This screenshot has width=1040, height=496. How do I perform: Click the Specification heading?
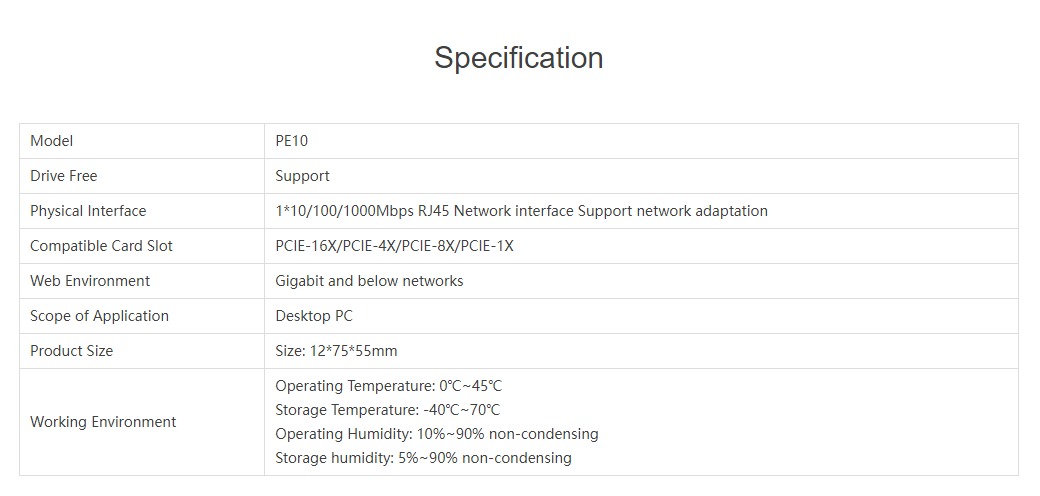pos(518,58)
